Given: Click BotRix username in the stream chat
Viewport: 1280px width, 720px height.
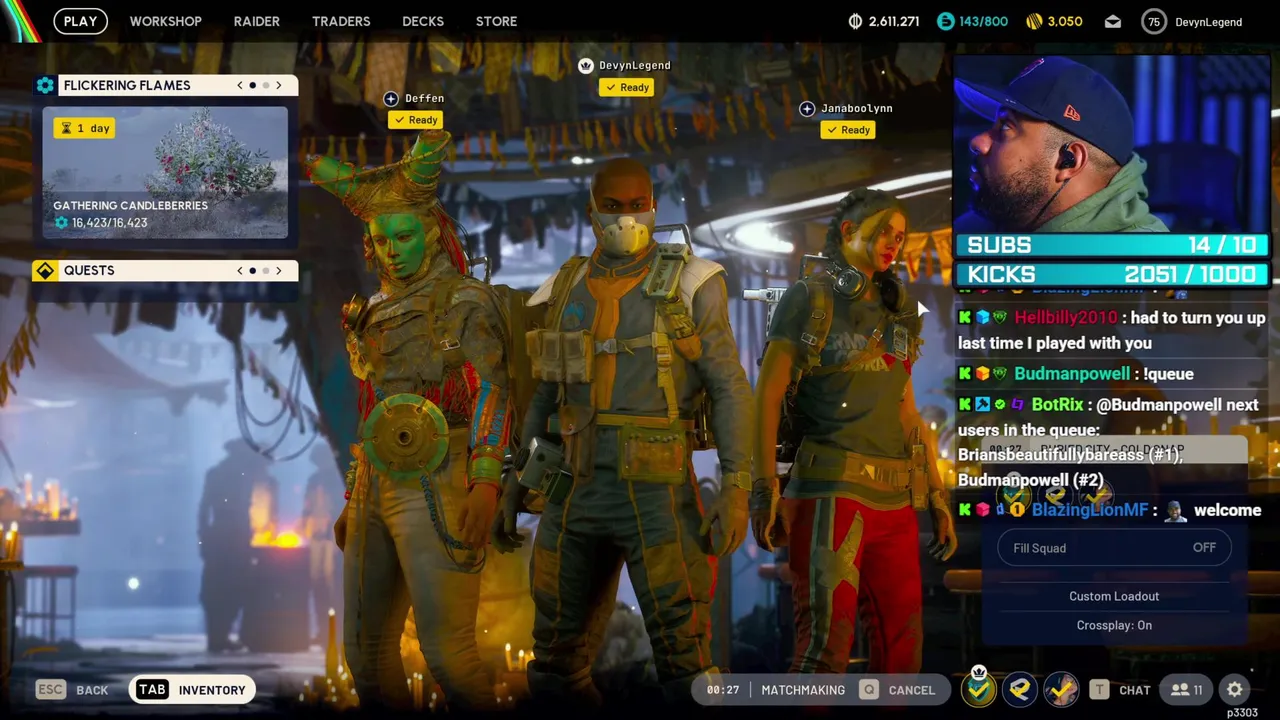Looking at the screenshot, I should pyautogui.click(x=1058, y=405).
